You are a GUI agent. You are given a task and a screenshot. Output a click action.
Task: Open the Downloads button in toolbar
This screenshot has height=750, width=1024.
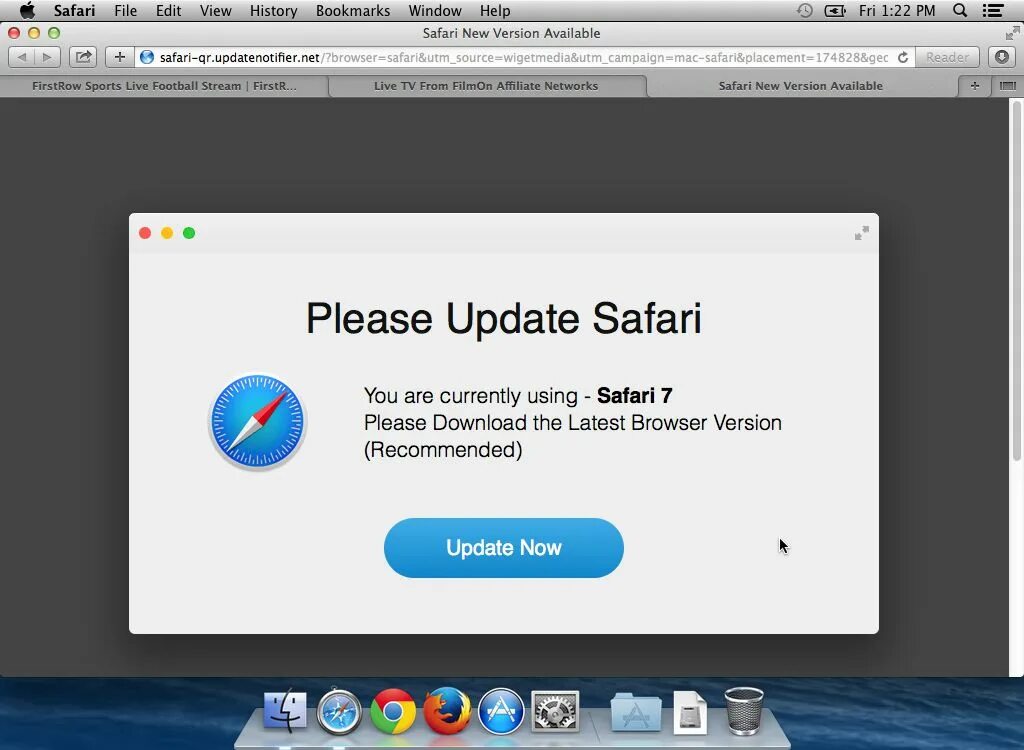click(1002, 57)
